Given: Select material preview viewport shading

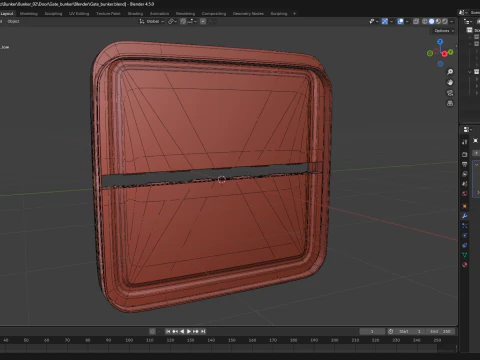Looking at the screenshot, I should 438,21.
